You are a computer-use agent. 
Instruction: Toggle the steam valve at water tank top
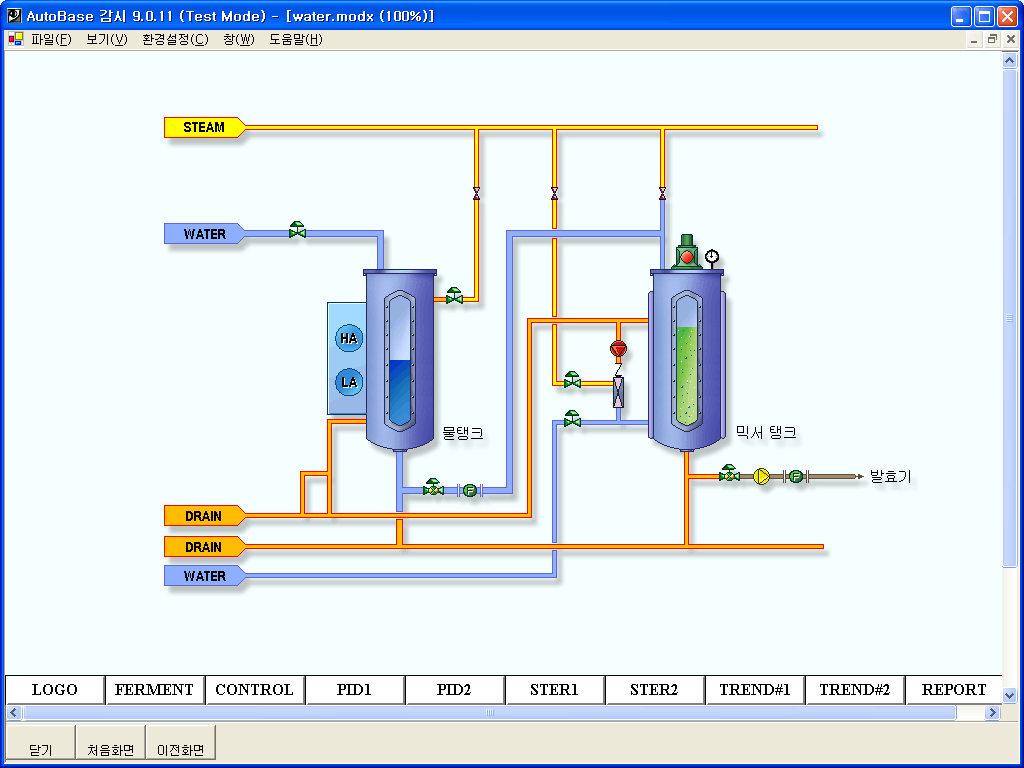[454, 296]
